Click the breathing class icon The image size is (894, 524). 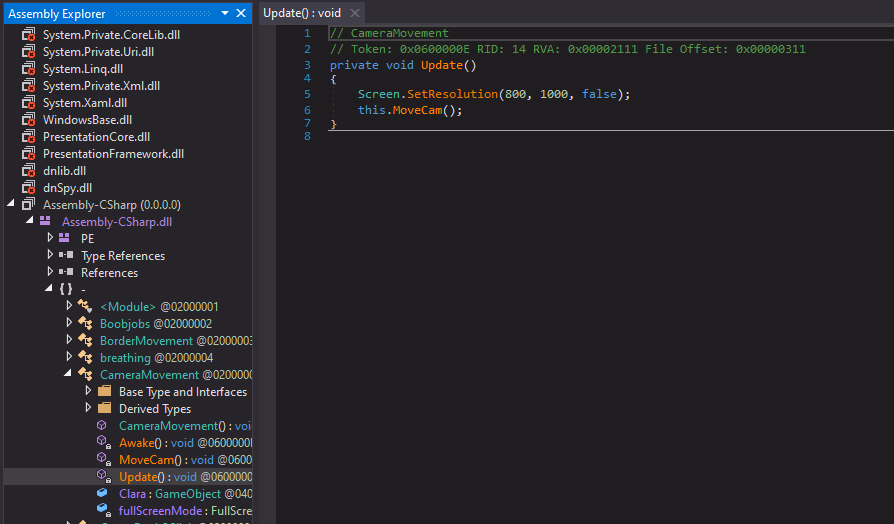click(x=85, y=358)
